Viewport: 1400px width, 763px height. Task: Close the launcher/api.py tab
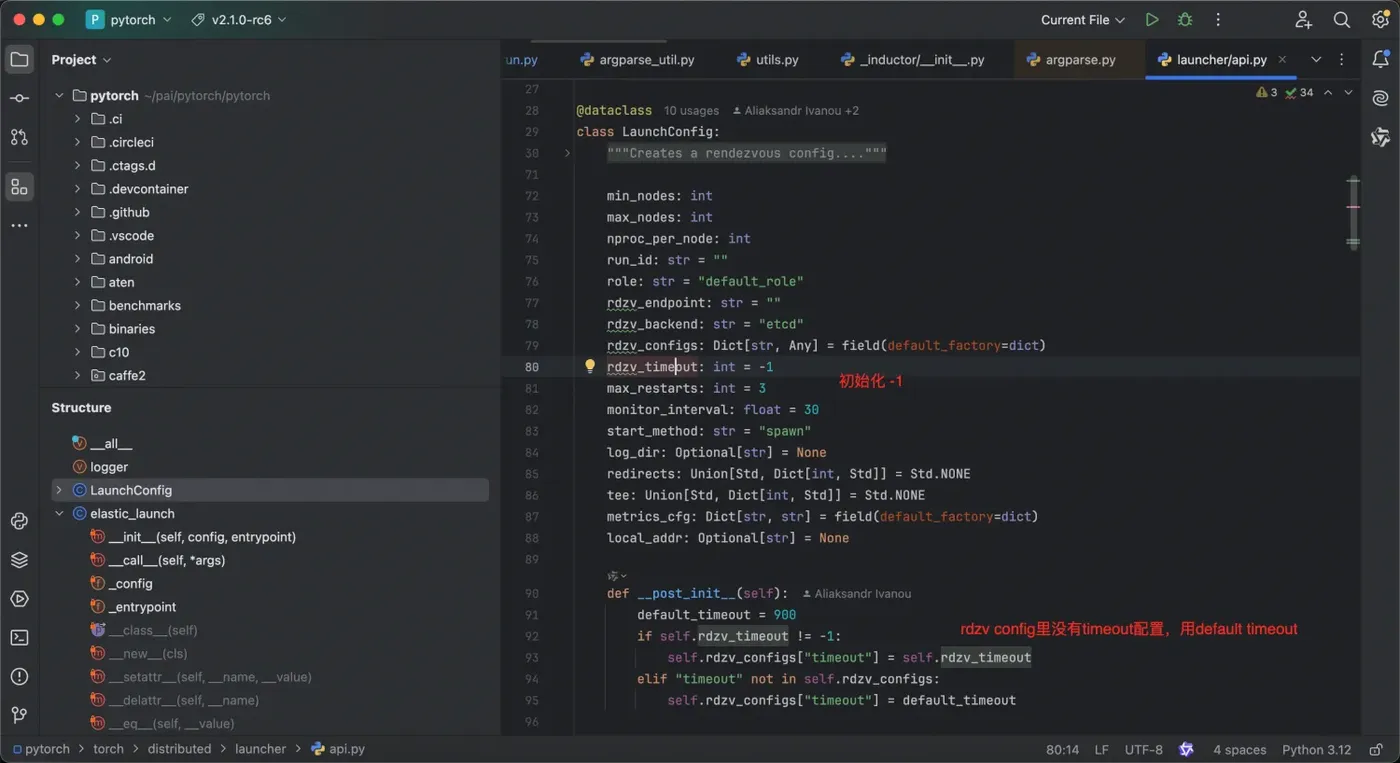click(x=1283, y=60)
